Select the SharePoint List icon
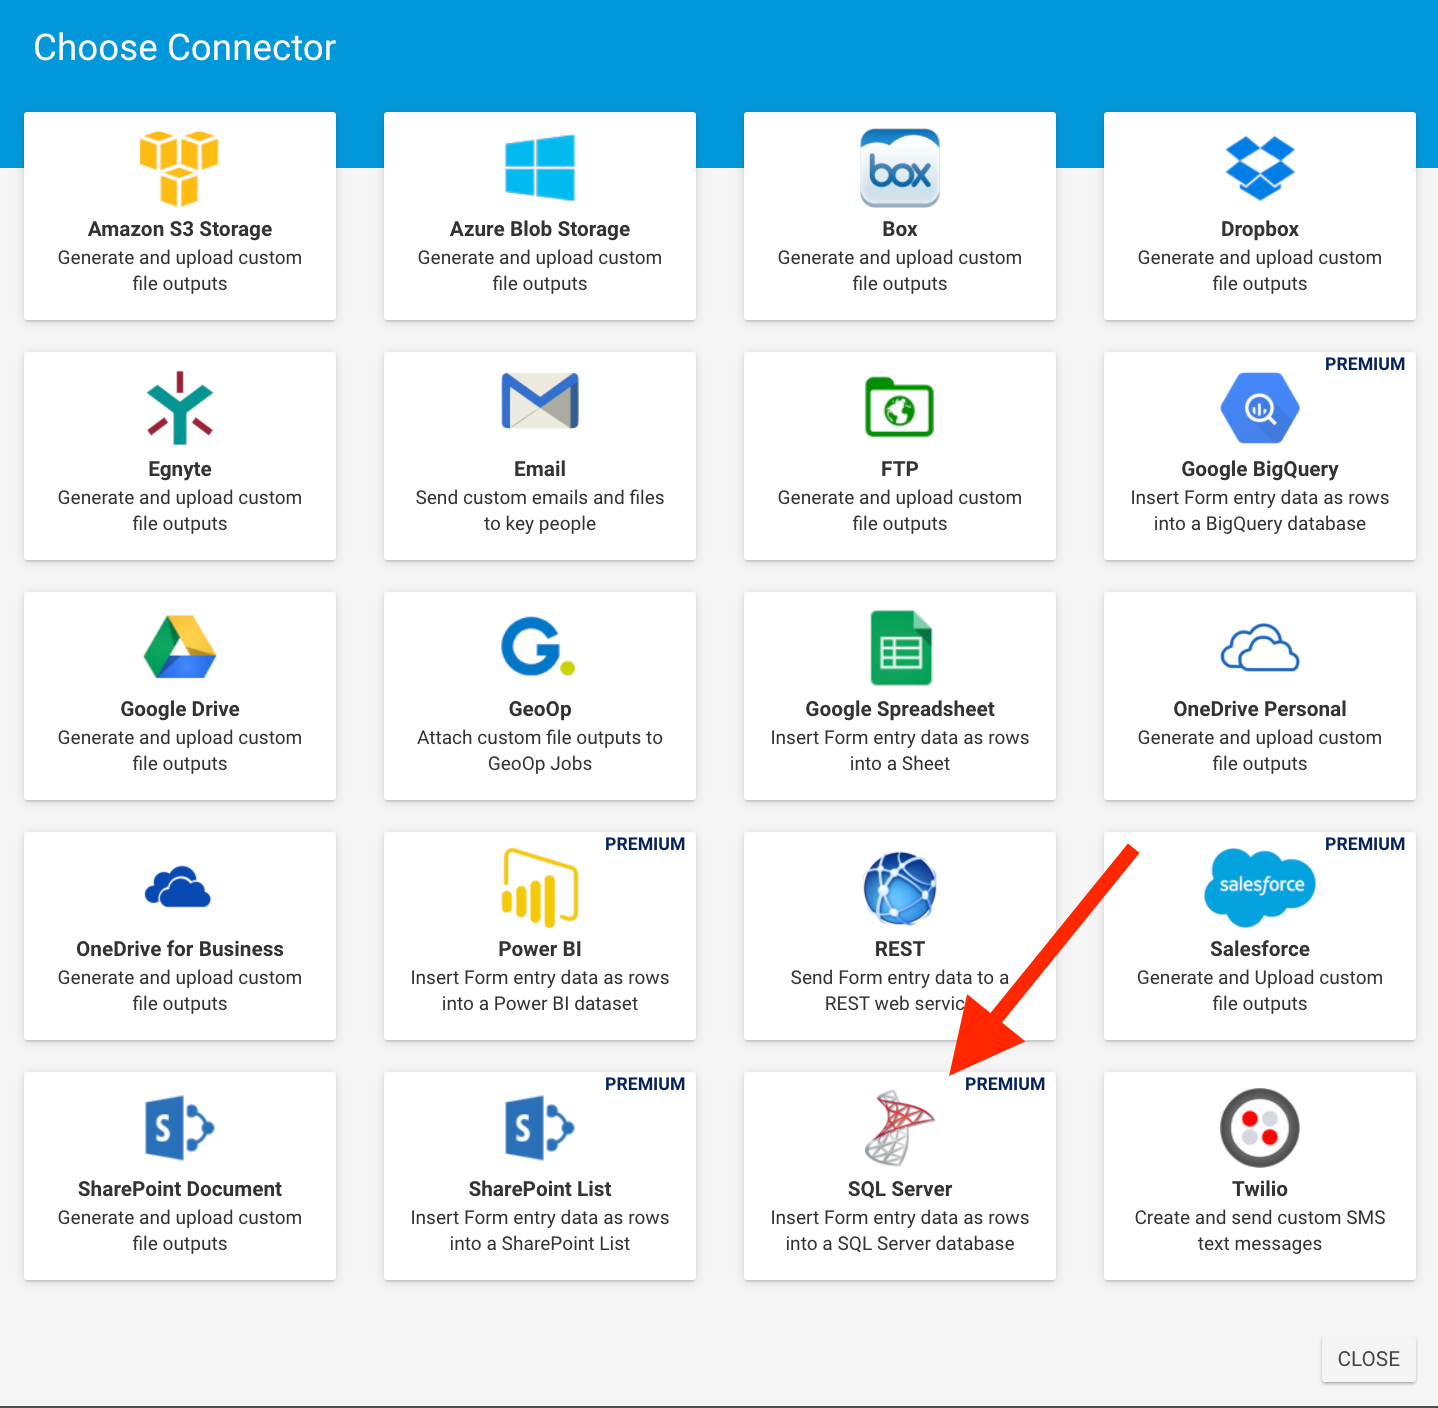This screenshot has width=1438, height=1408. pos(540,1128)
